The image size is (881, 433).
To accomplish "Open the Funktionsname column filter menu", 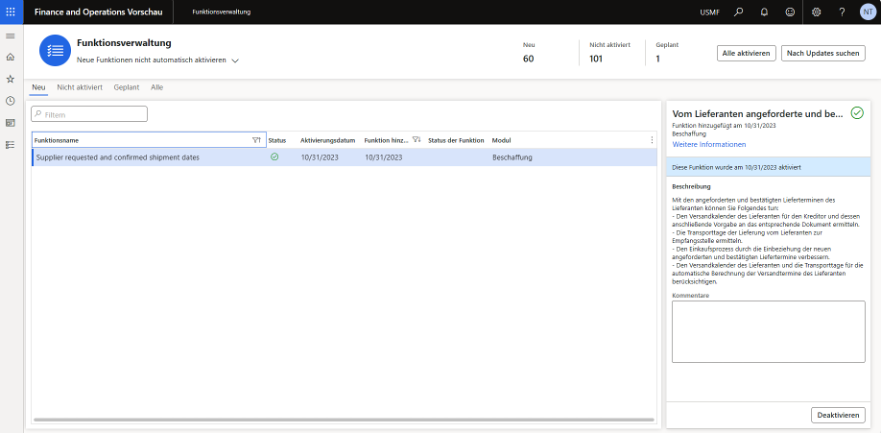I will pos(256,140).
